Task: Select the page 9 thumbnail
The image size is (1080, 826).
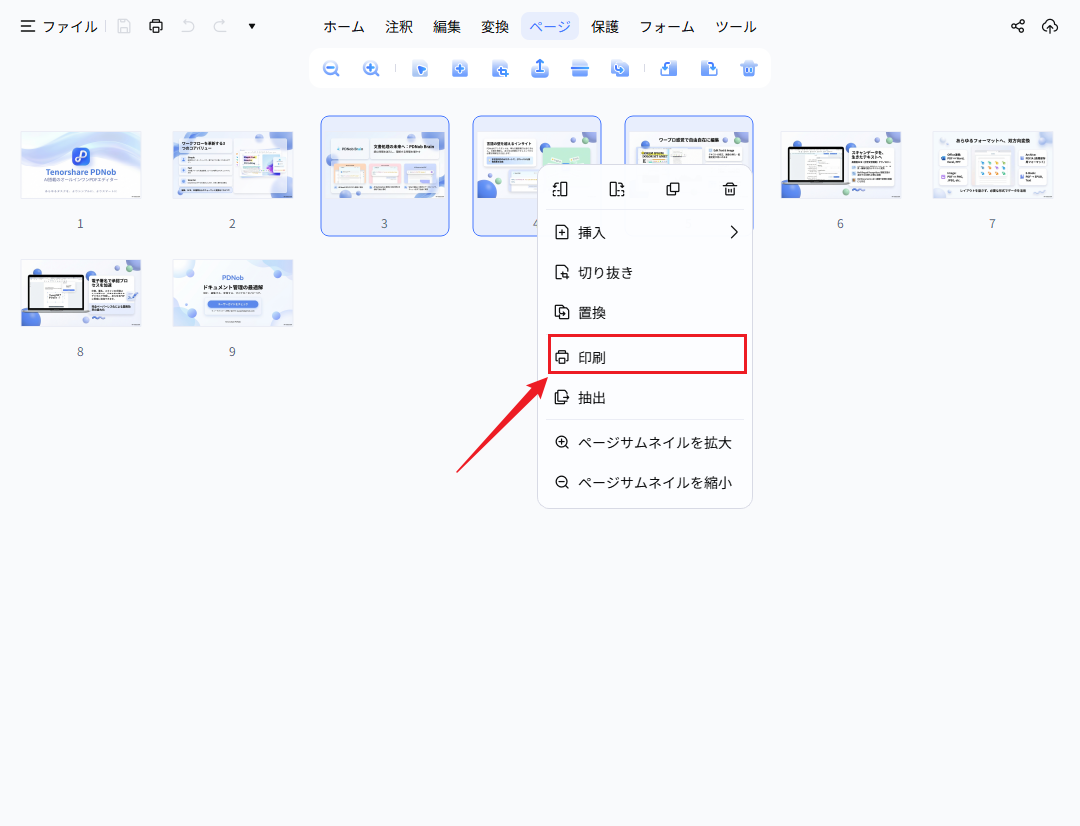Action: 233,293
